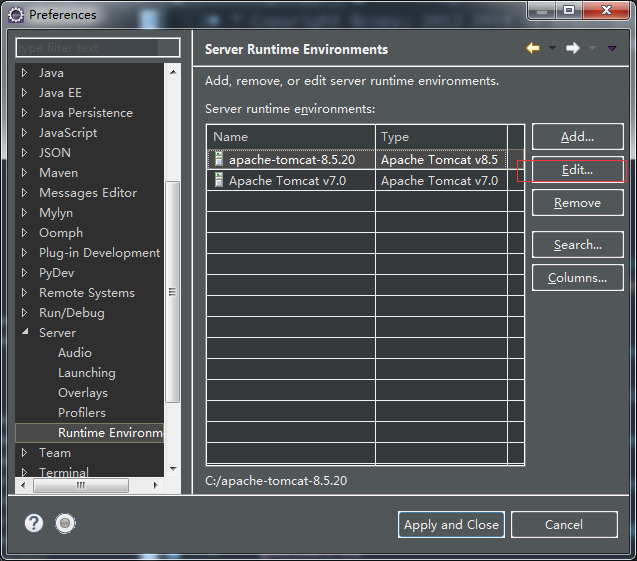637x561 pixels.
Task: Open the purple view menu triangle
Action: 612,48
